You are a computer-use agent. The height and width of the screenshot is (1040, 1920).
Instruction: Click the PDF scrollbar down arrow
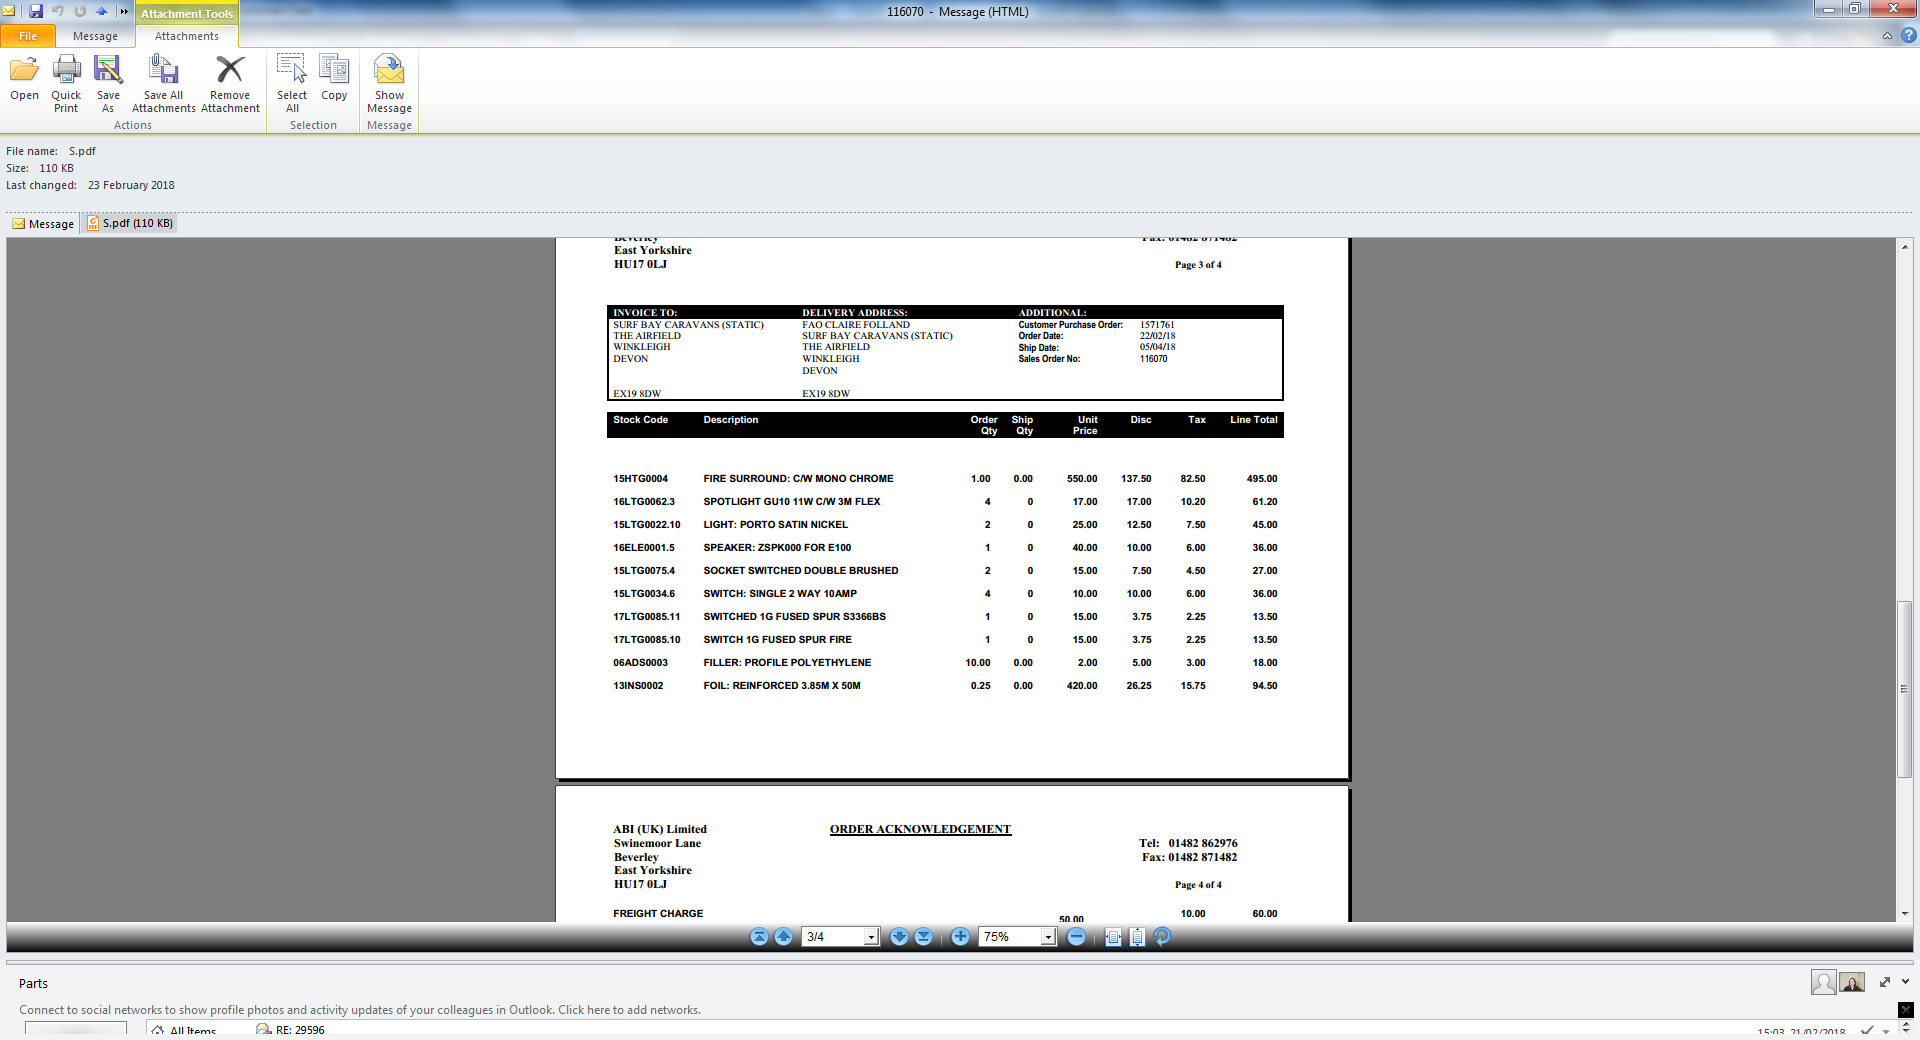1904,913
